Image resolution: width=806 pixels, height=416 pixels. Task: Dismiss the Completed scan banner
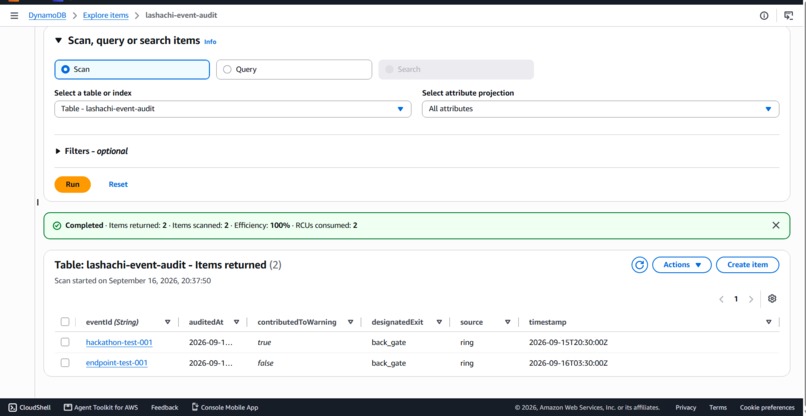coord(776,225)
